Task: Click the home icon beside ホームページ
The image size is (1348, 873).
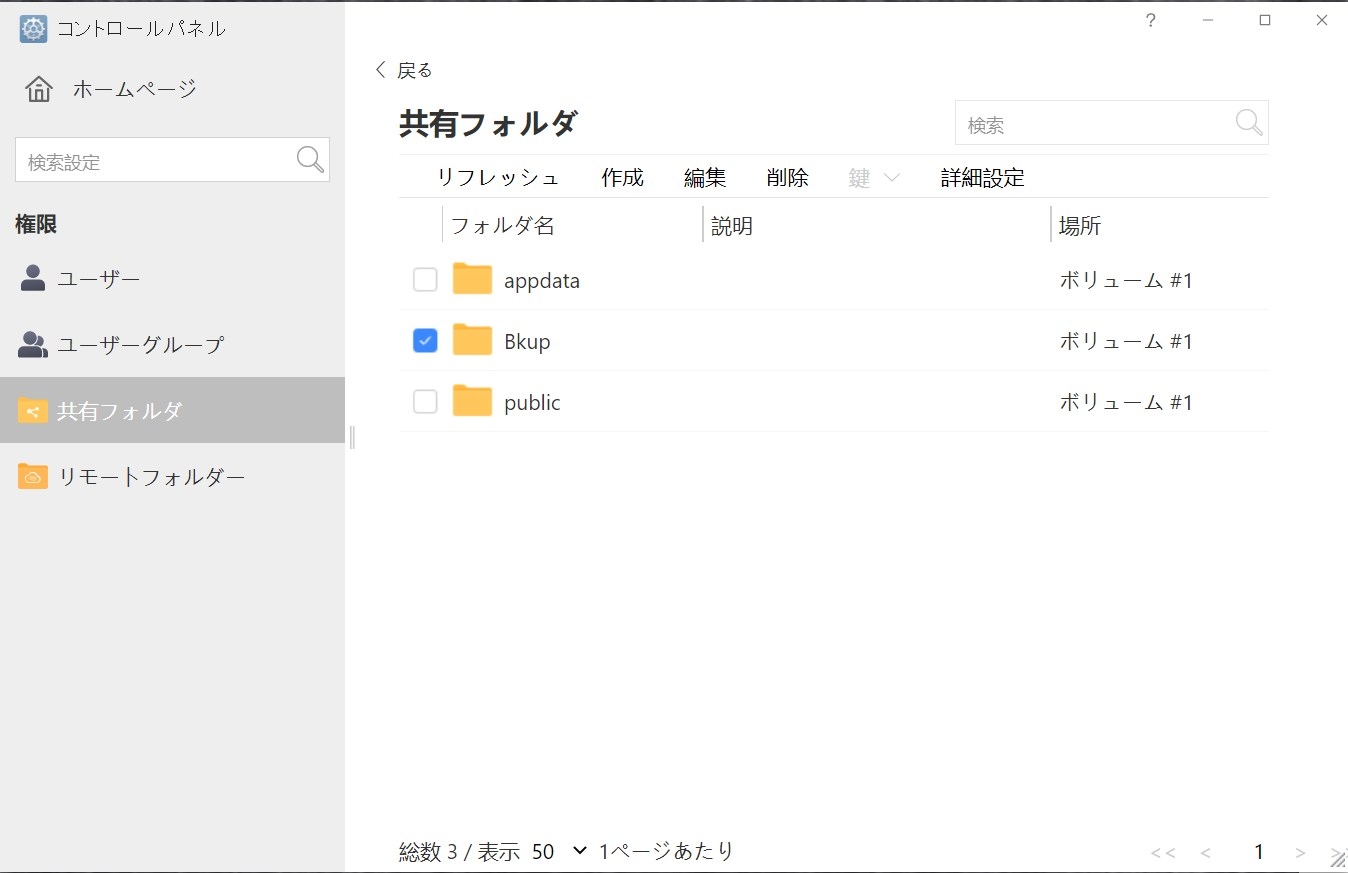Action: (39, 89)
